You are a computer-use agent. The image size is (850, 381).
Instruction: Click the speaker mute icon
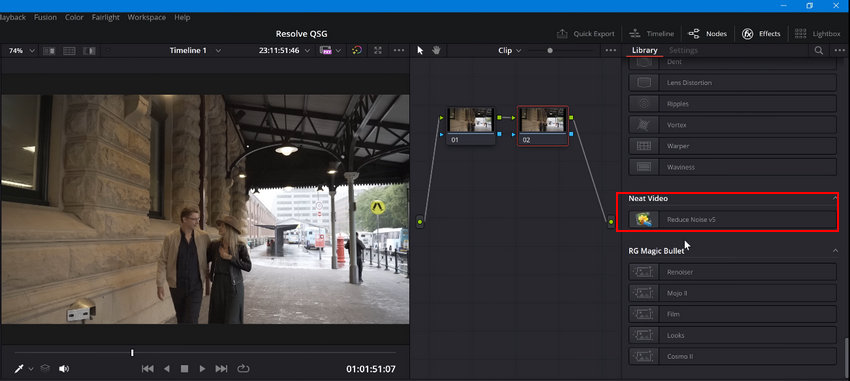[x=64, y=369]
